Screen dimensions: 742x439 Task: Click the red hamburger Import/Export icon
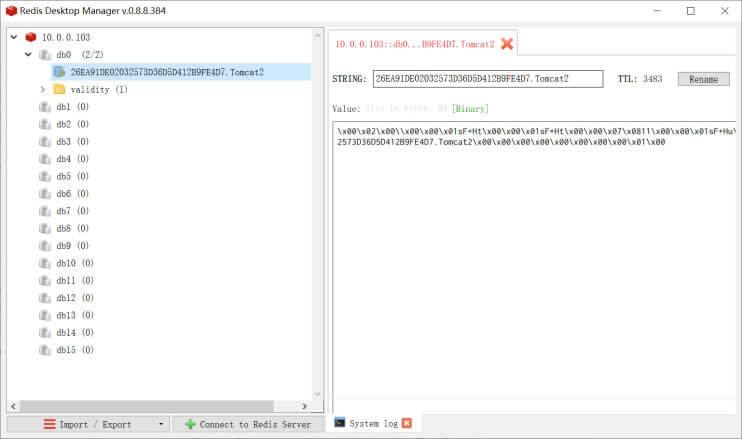pyautogui.click(x=50, y=424)
